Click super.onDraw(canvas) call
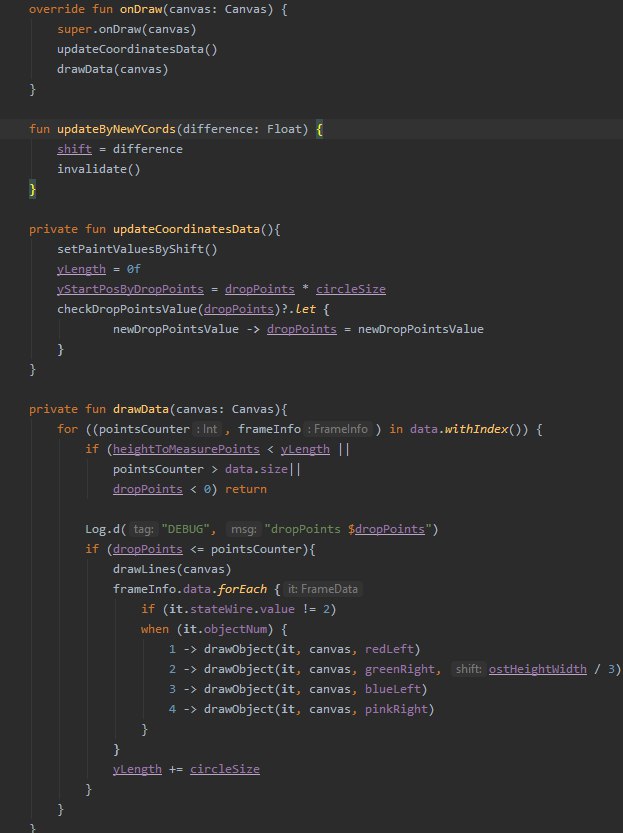The image size is (623, 833). pos(126,29)
